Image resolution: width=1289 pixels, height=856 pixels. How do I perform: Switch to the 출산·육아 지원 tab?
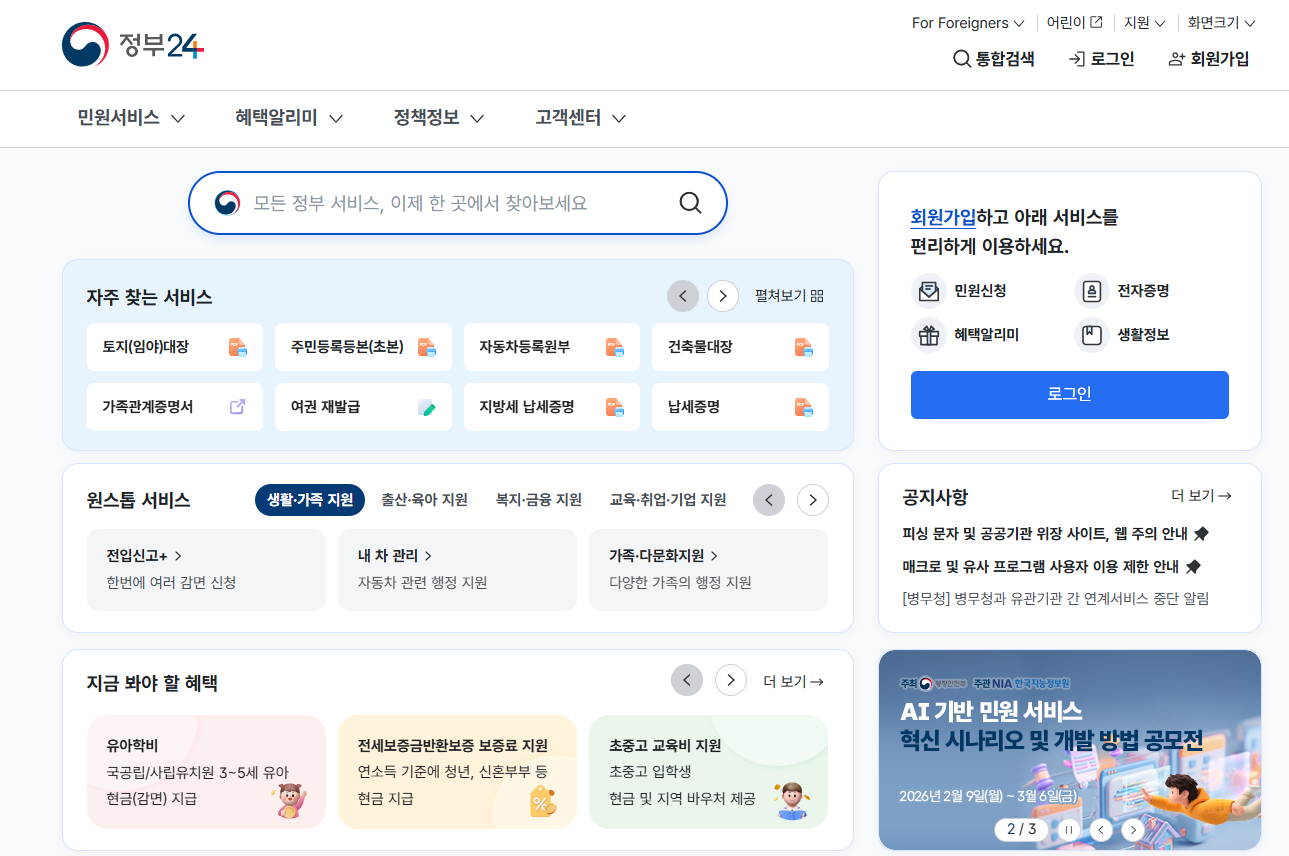[x=424, y=499]
